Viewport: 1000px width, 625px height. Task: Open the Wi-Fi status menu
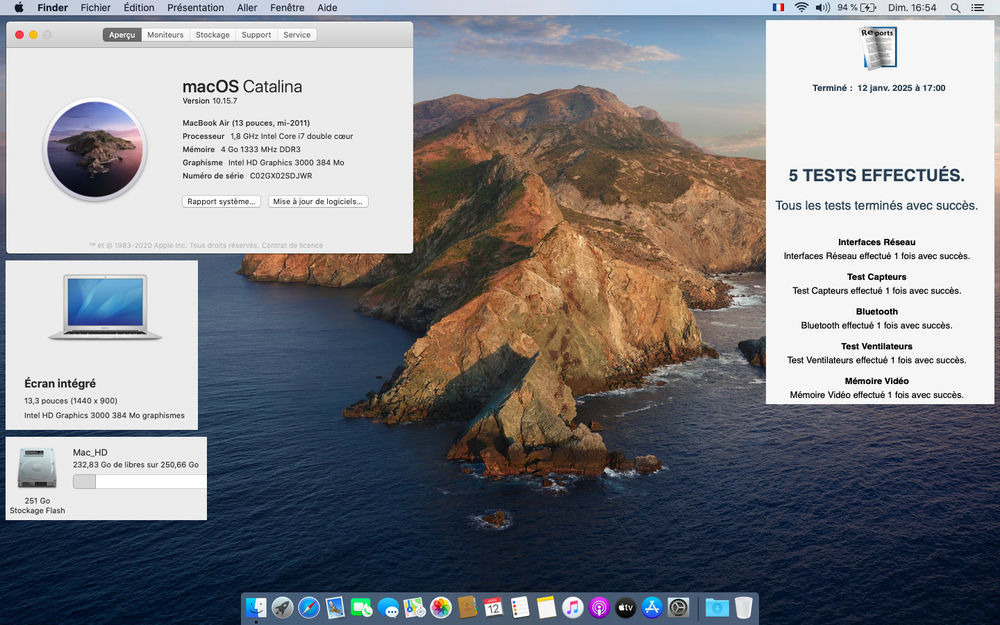(x=801, y=7)
